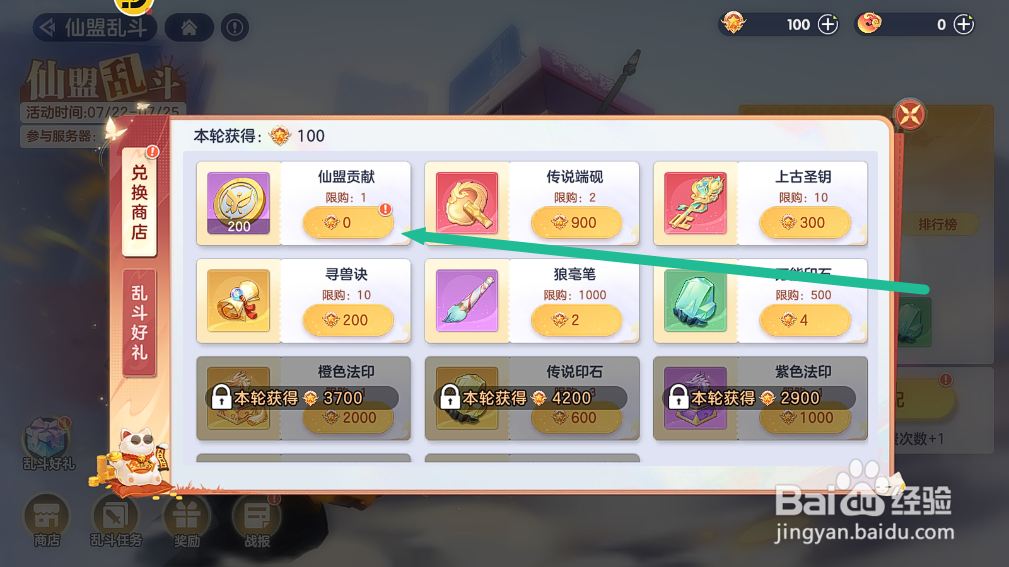Open the info exclamation icon
Viewport: 1009px width, 567px height.
tap(235, 28)
